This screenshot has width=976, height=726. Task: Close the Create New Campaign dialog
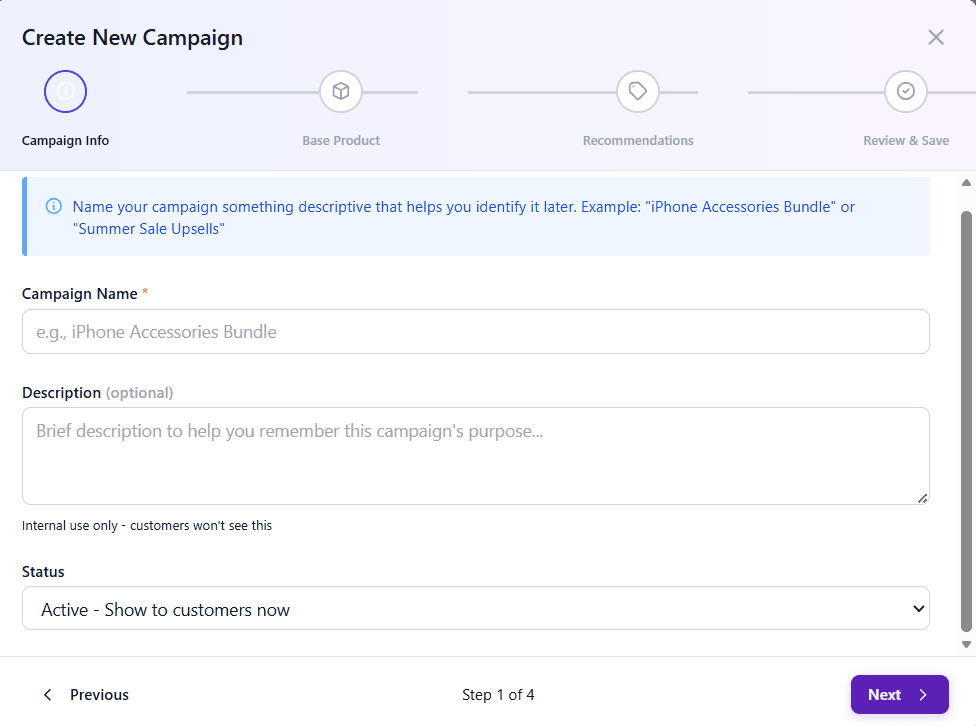936,38
